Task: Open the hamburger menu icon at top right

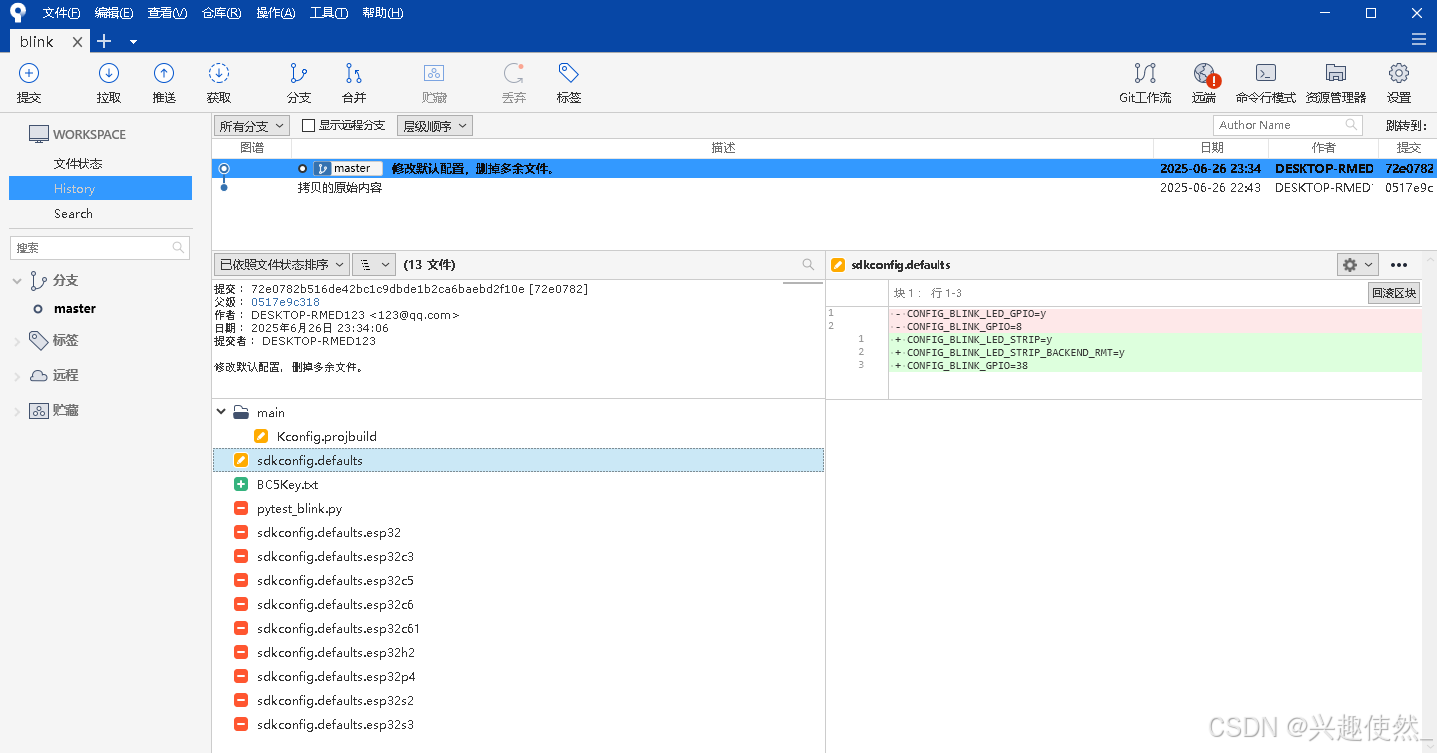Action: (x=1418, y=40)
